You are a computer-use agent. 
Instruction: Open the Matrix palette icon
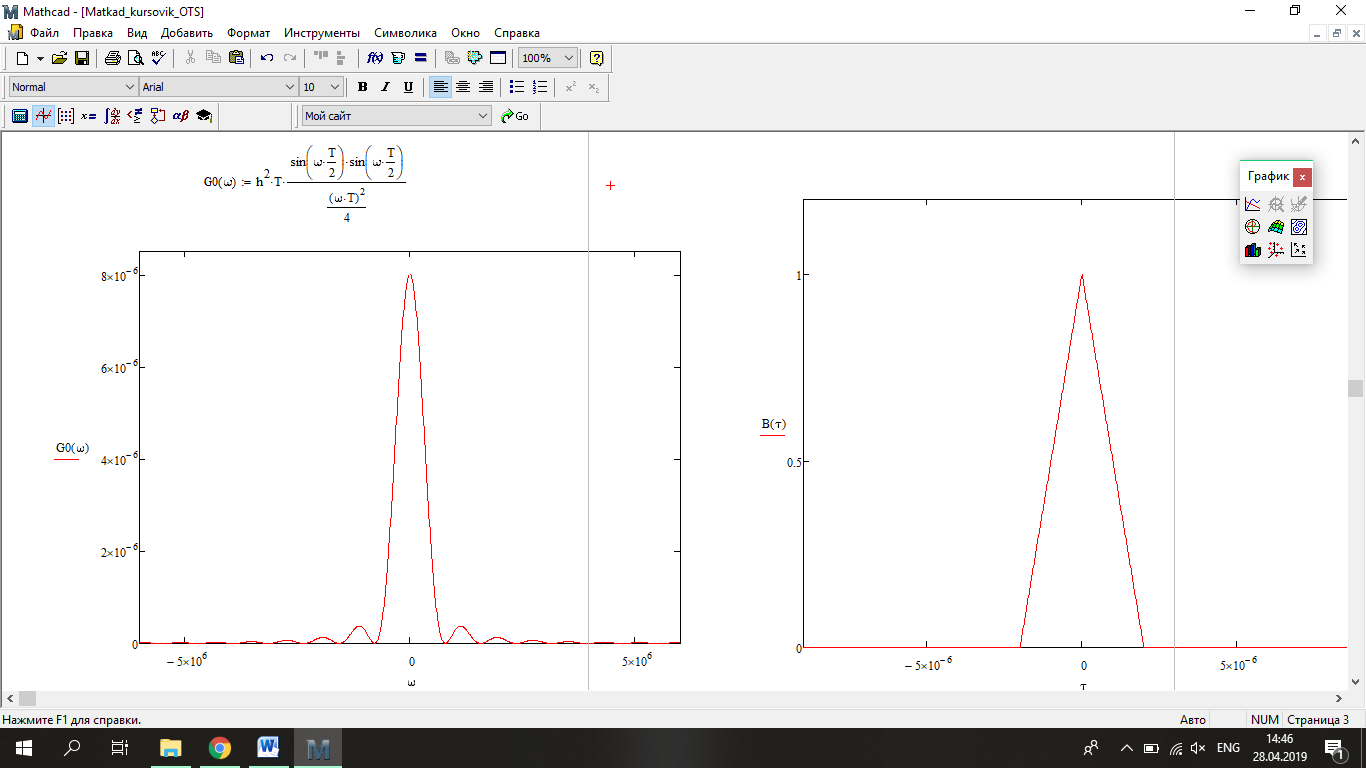[66, 116]
